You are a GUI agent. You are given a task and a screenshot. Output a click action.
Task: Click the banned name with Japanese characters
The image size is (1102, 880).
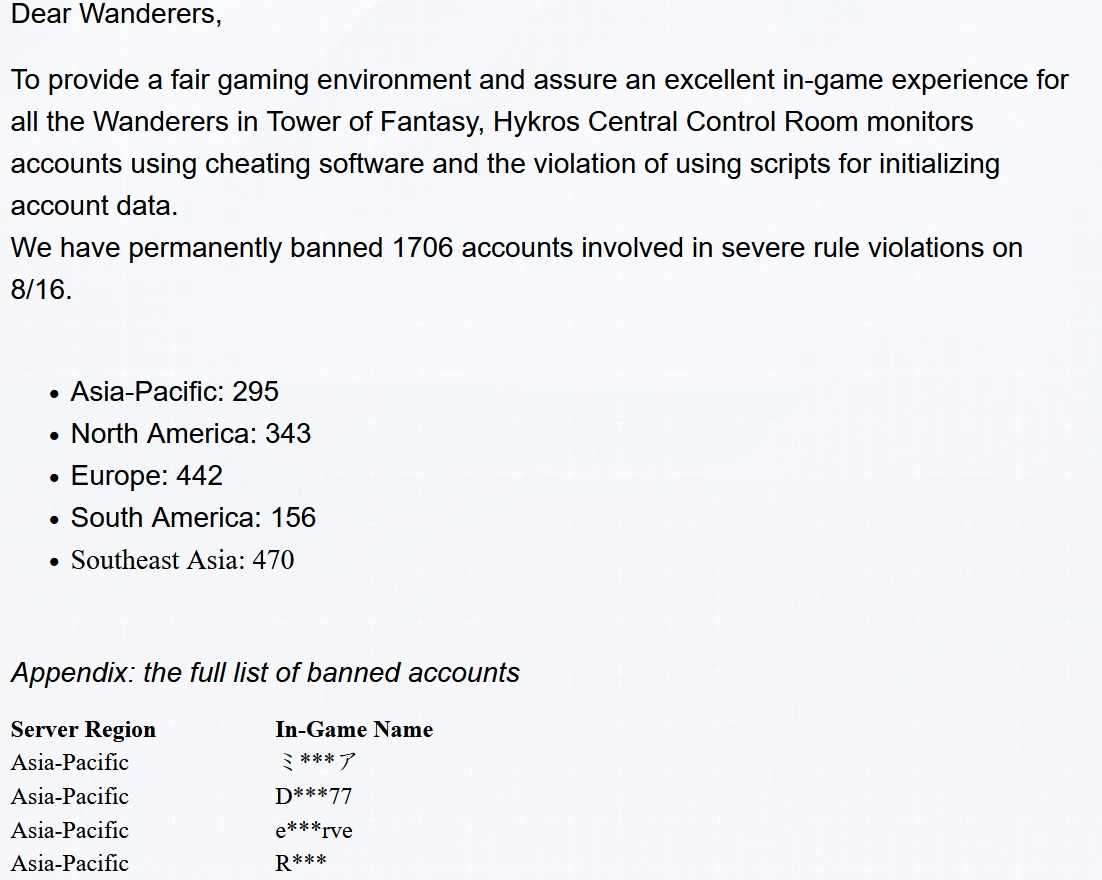[317, 762]
